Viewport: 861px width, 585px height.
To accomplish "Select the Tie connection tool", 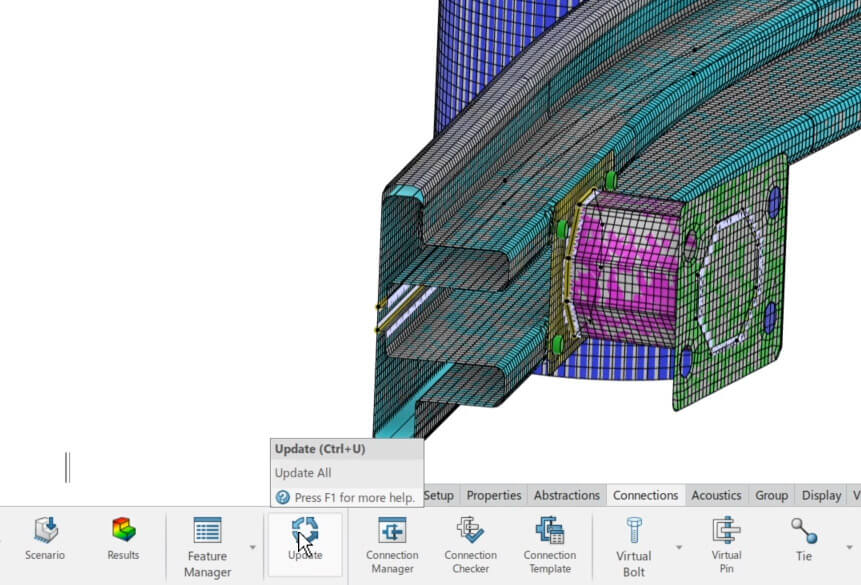I will (804, 539).
